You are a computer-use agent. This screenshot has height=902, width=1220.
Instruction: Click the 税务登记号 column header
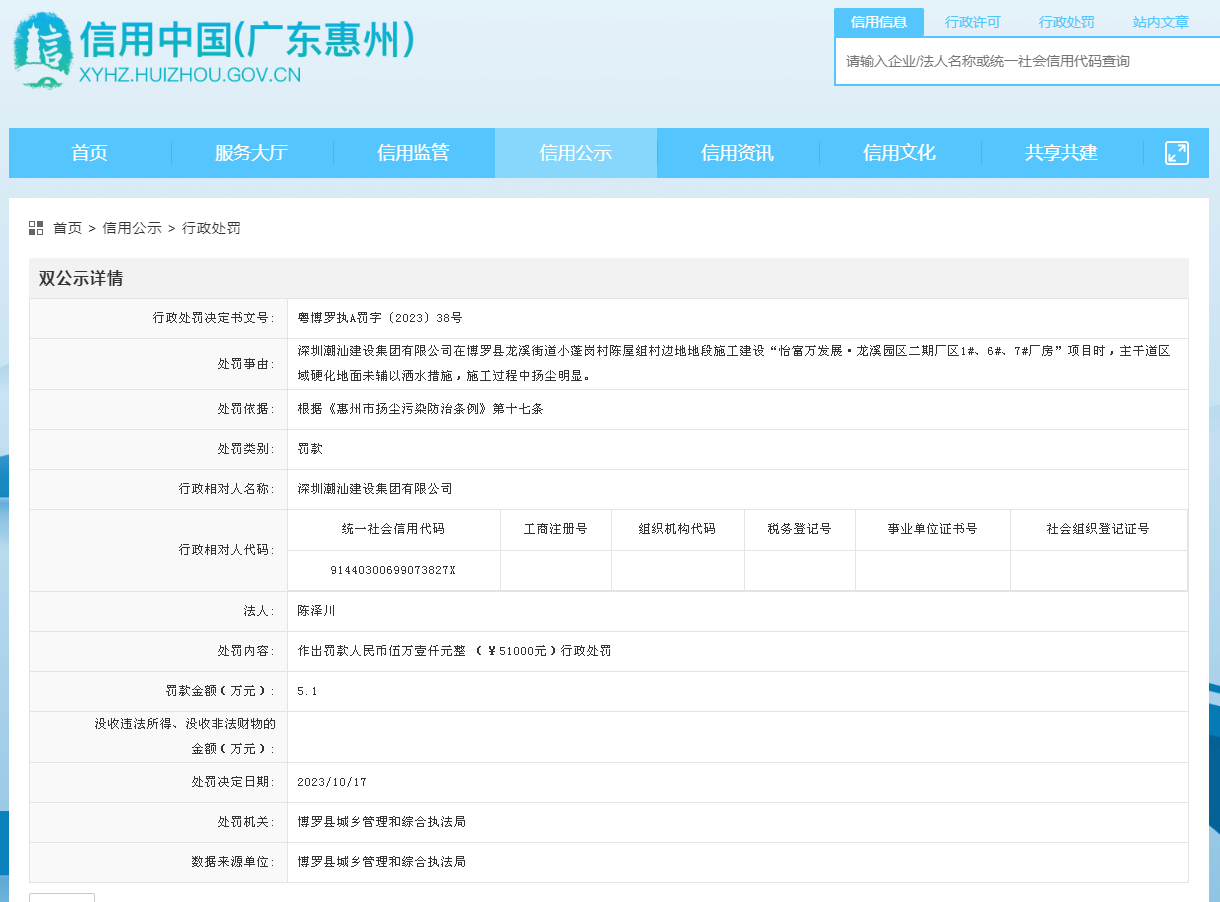tap(800, 529)
